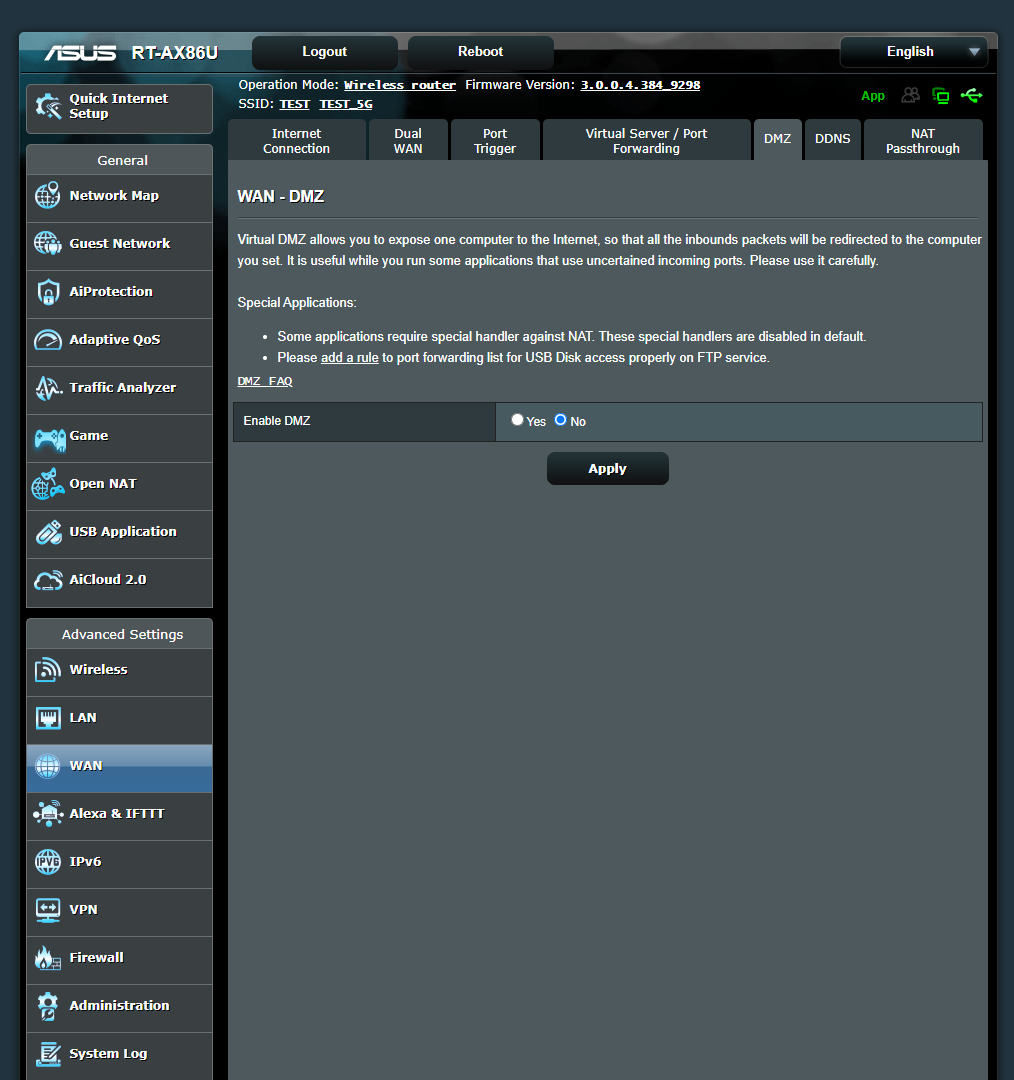Image resolution: width=1014 pixels, height=1080 pixels.
Task: Click the Wireless router operation mode link
Action: click(400, 85)
